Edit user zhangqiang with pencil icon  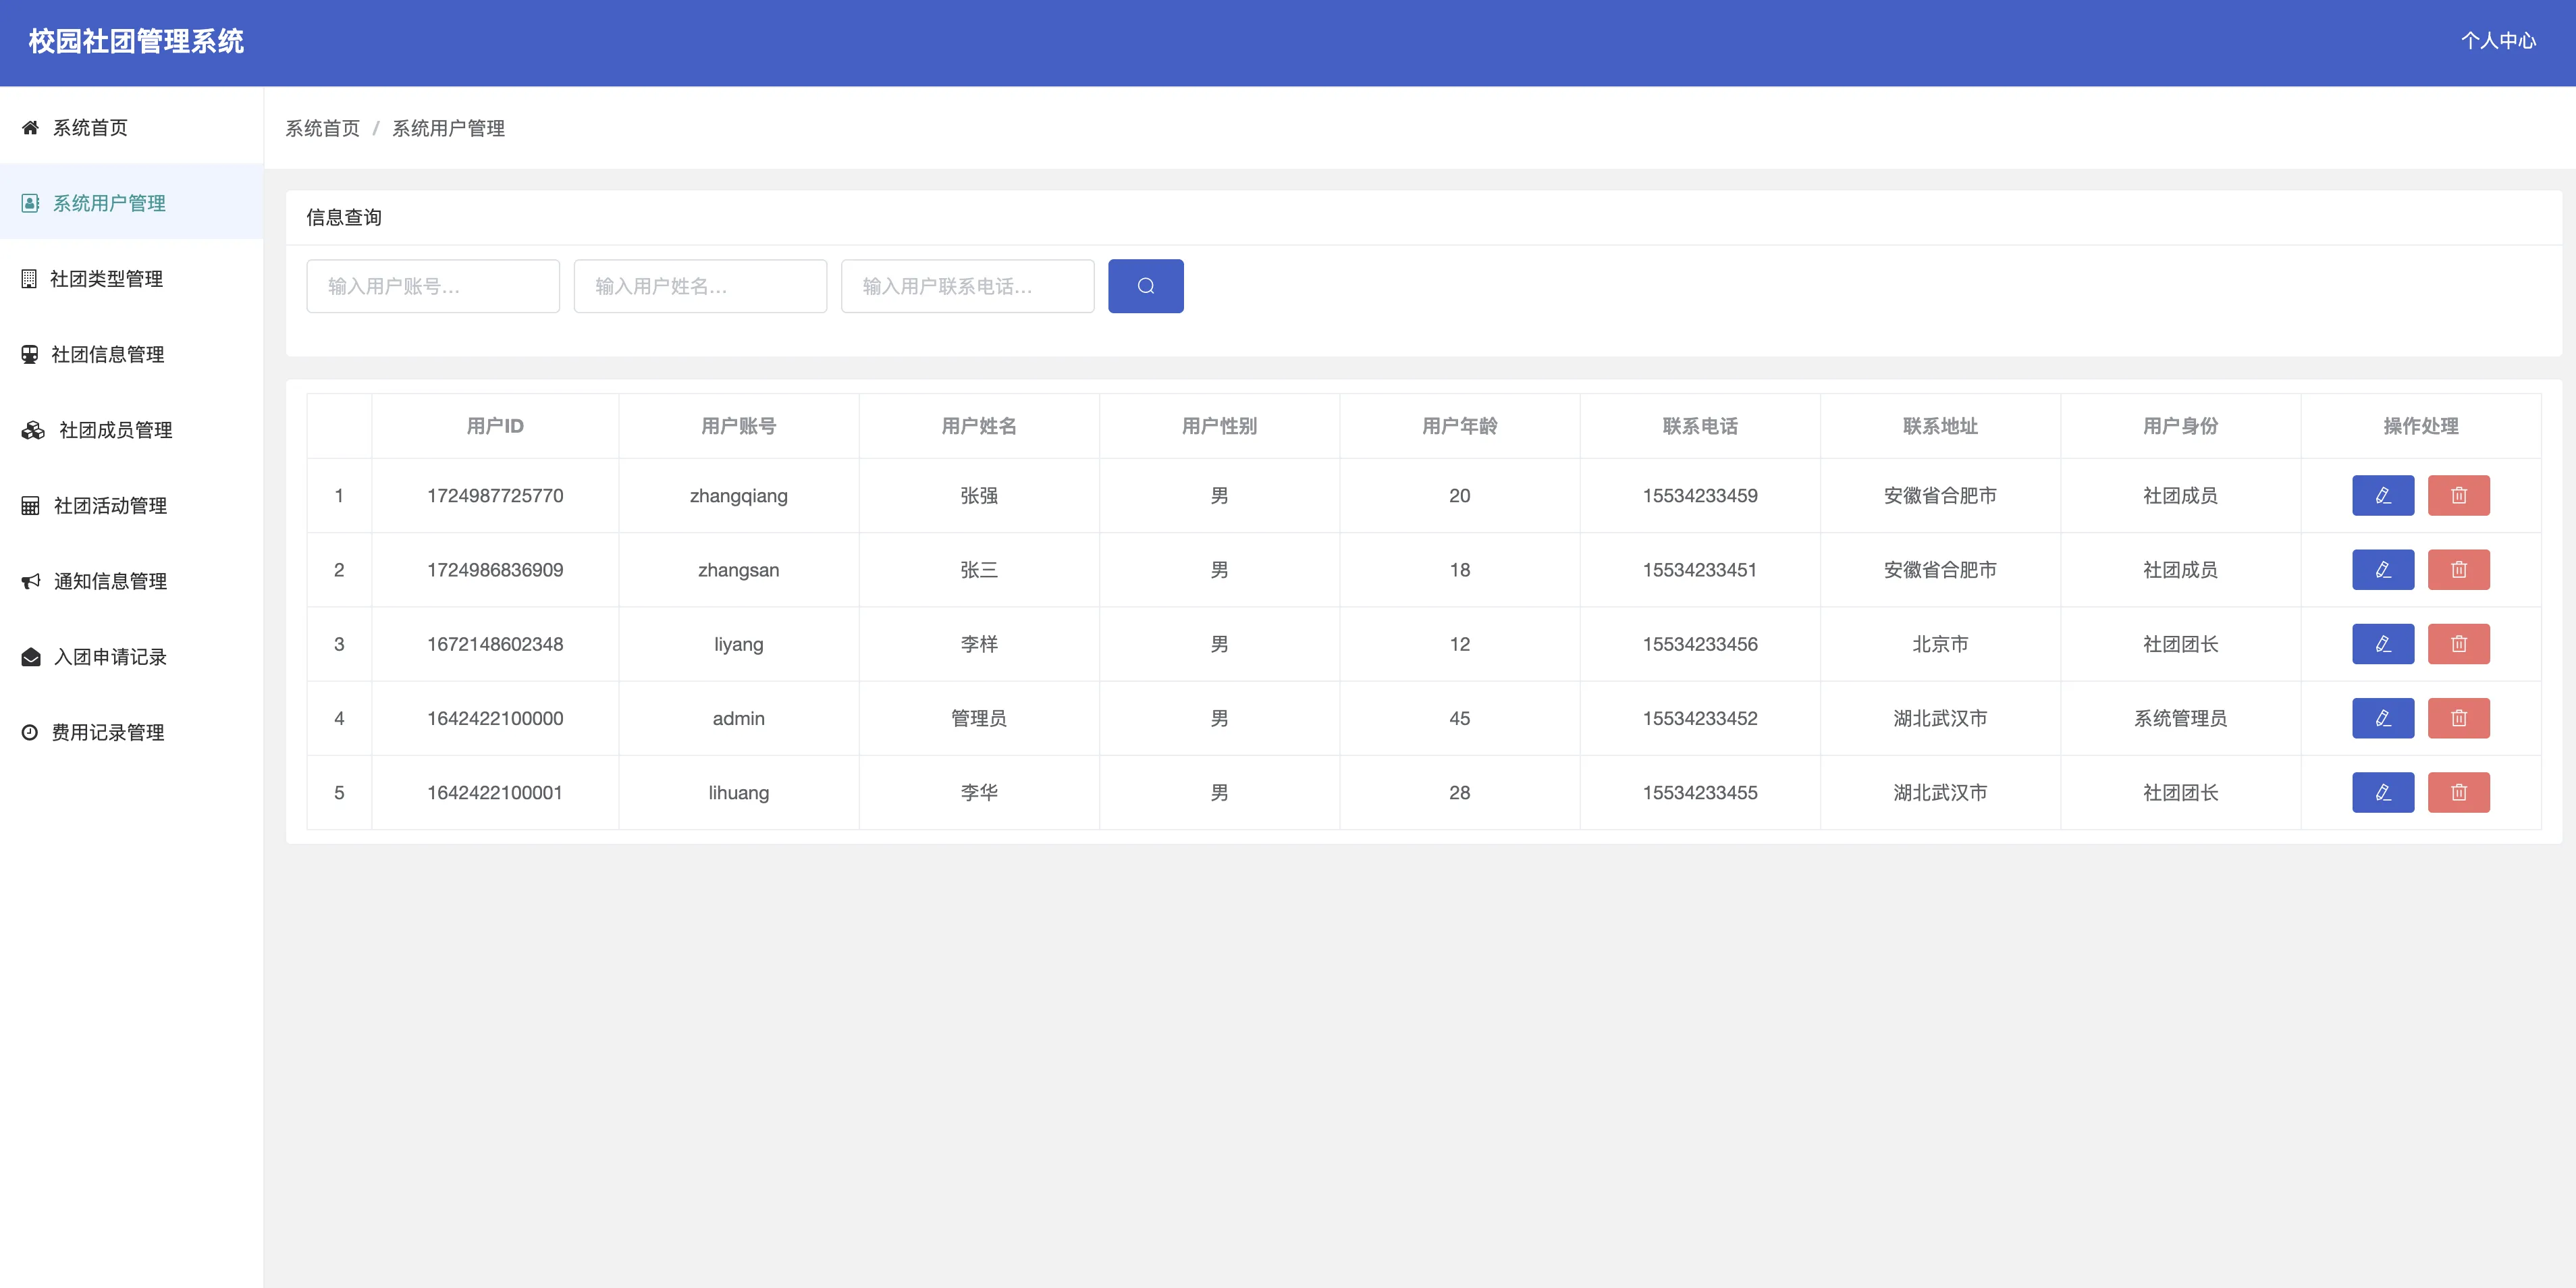2382,495
